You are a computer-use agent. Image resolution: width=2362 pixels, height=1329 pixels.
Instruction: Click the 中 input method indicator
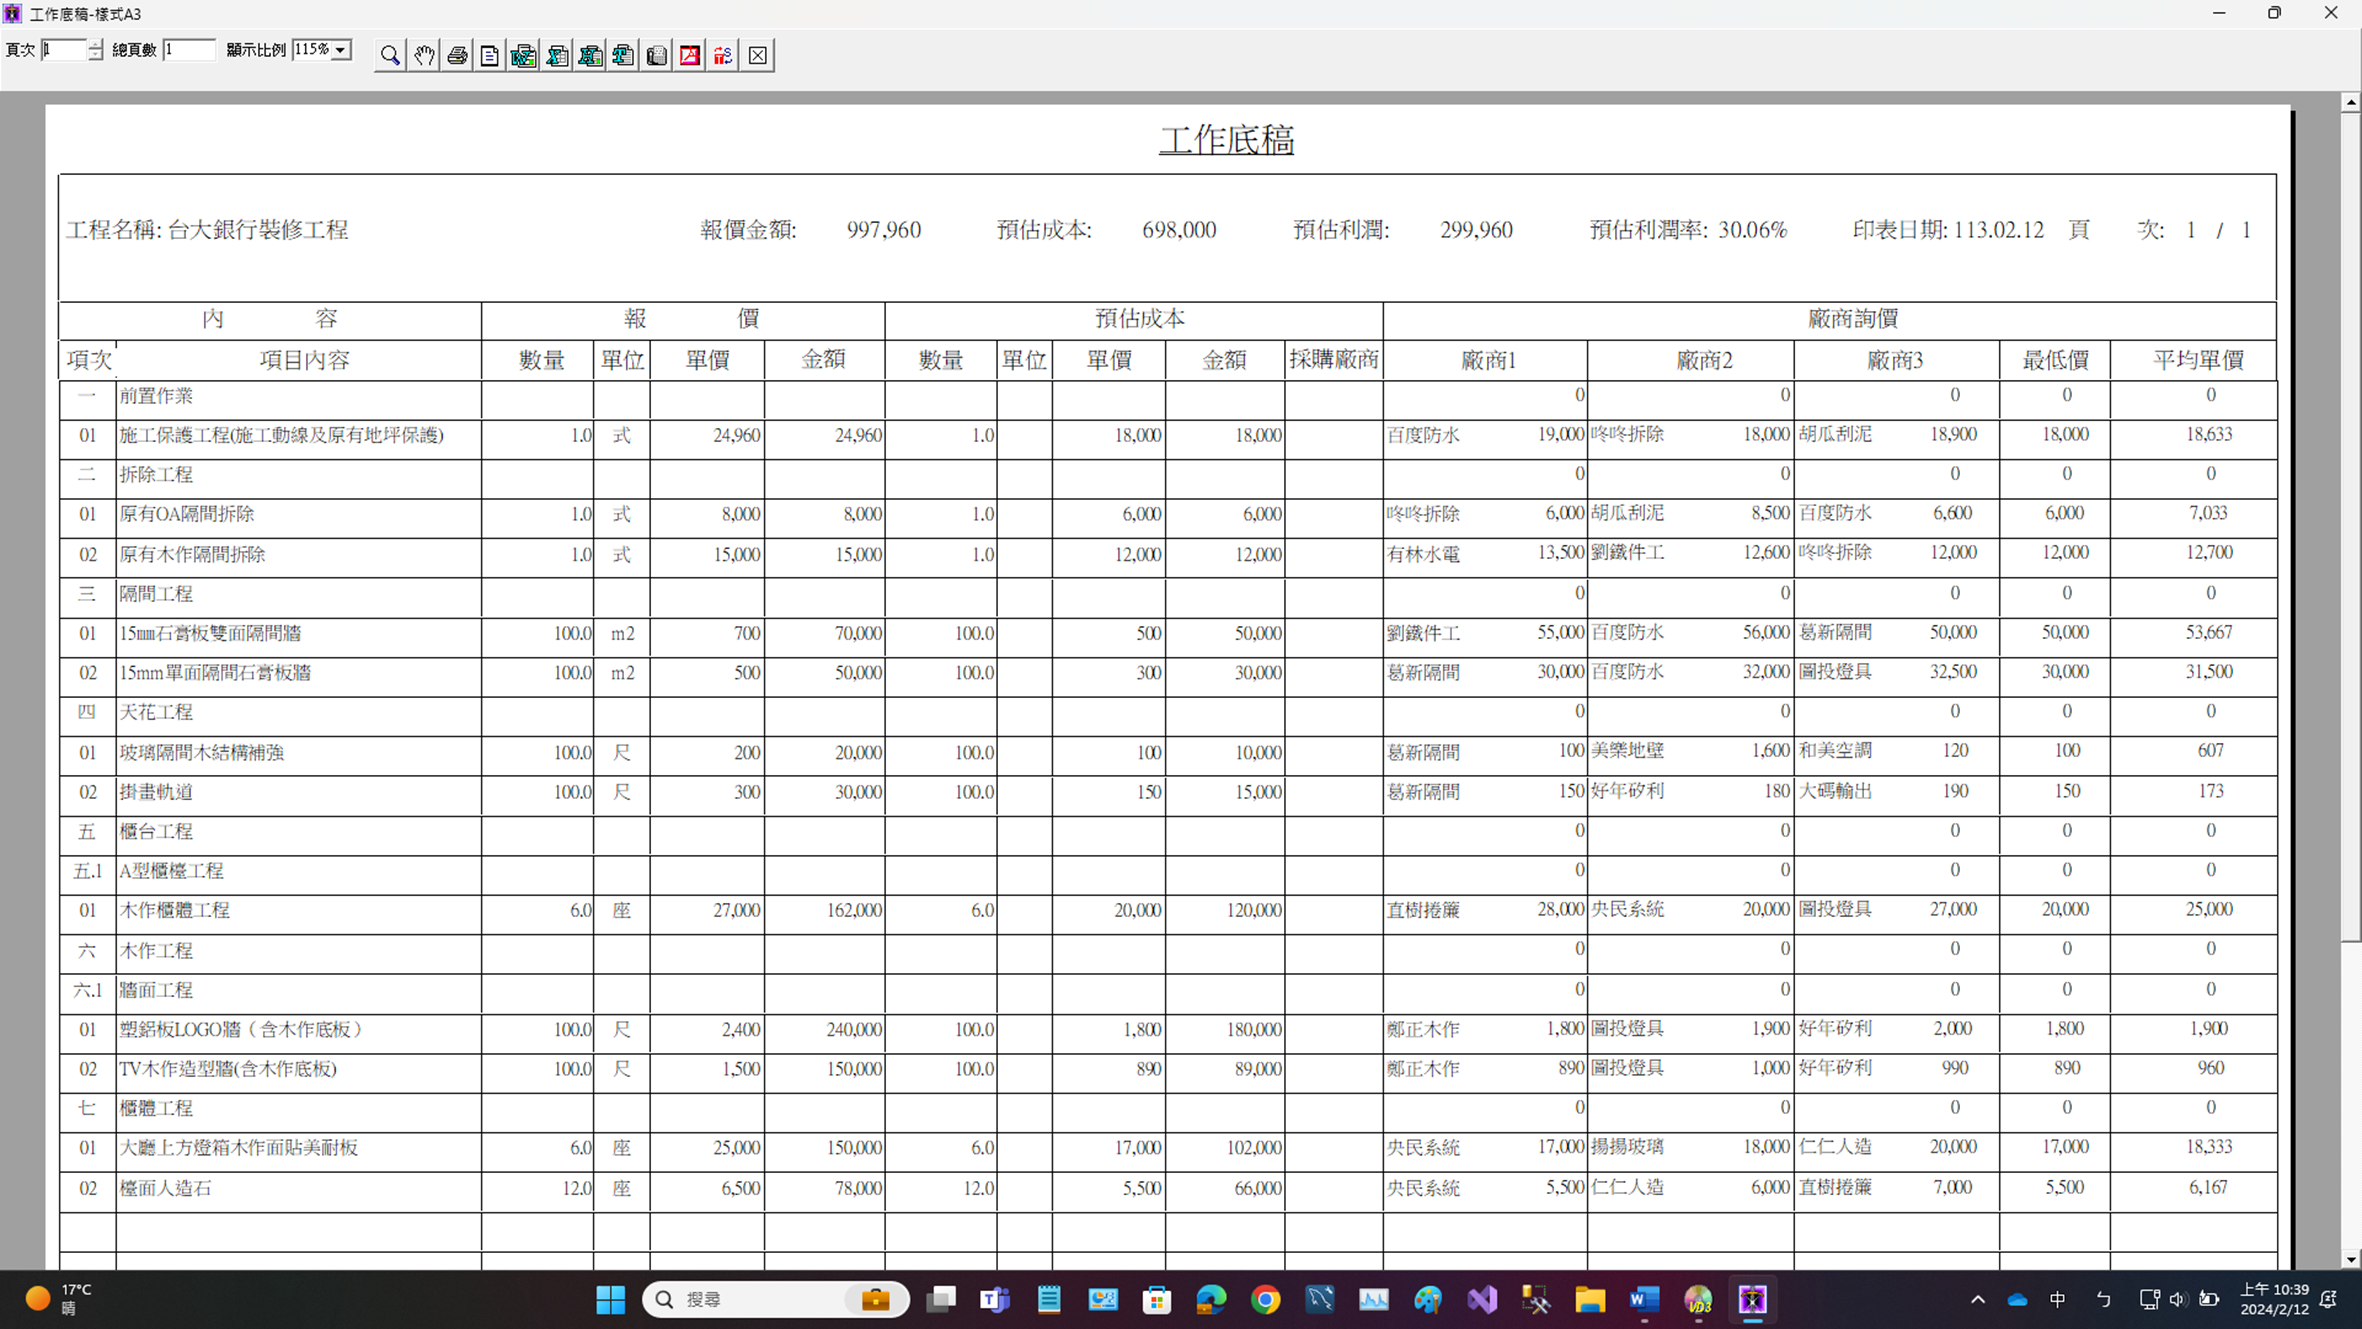(2057, 1299)
